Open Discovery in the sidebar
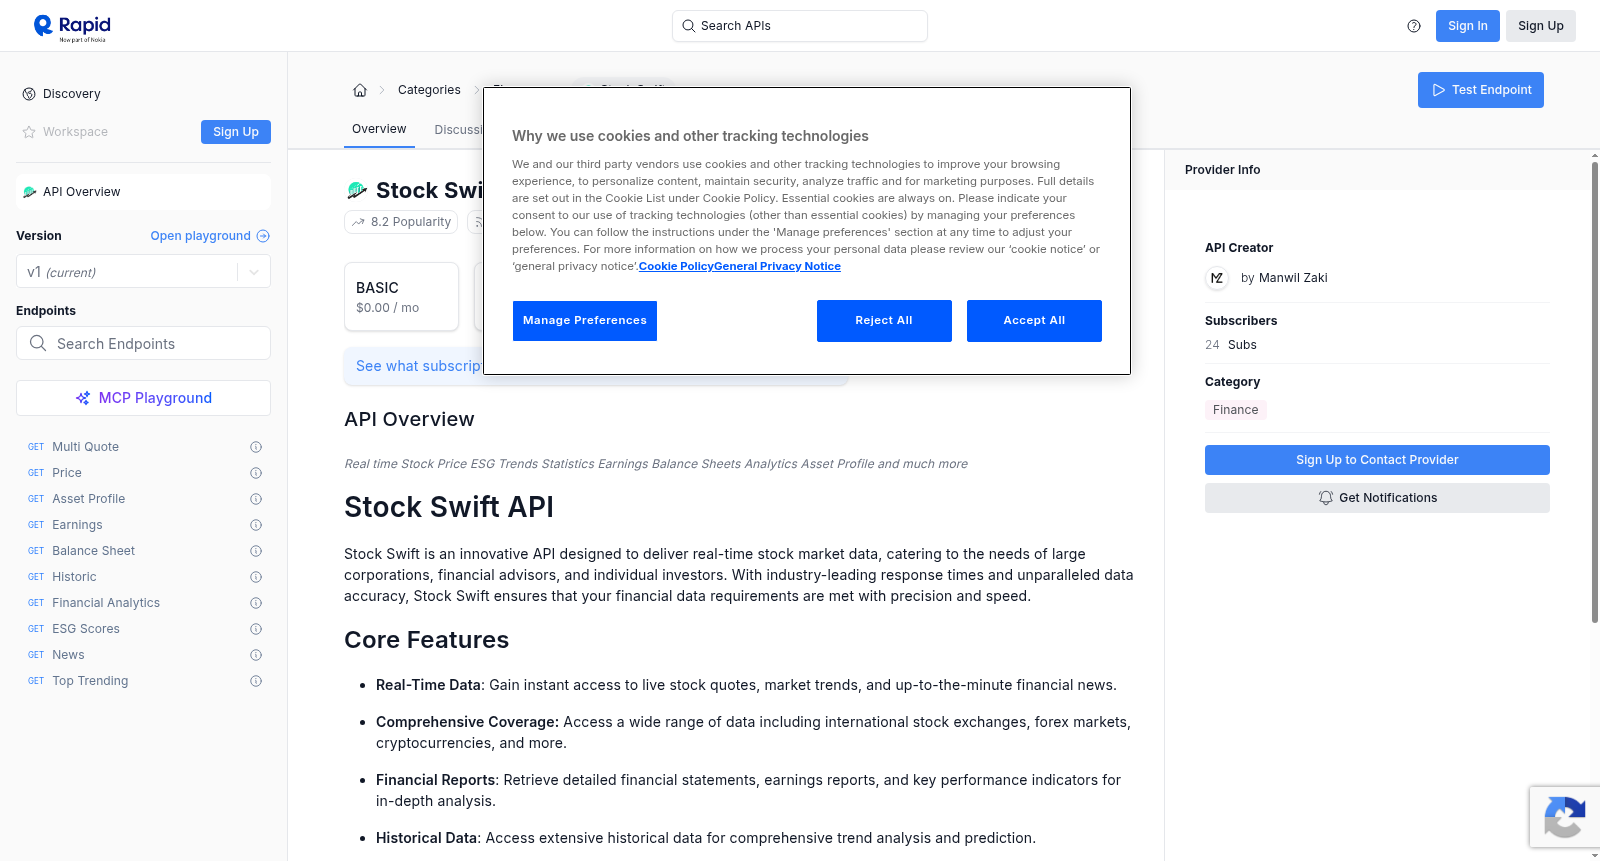 (72, 94)
